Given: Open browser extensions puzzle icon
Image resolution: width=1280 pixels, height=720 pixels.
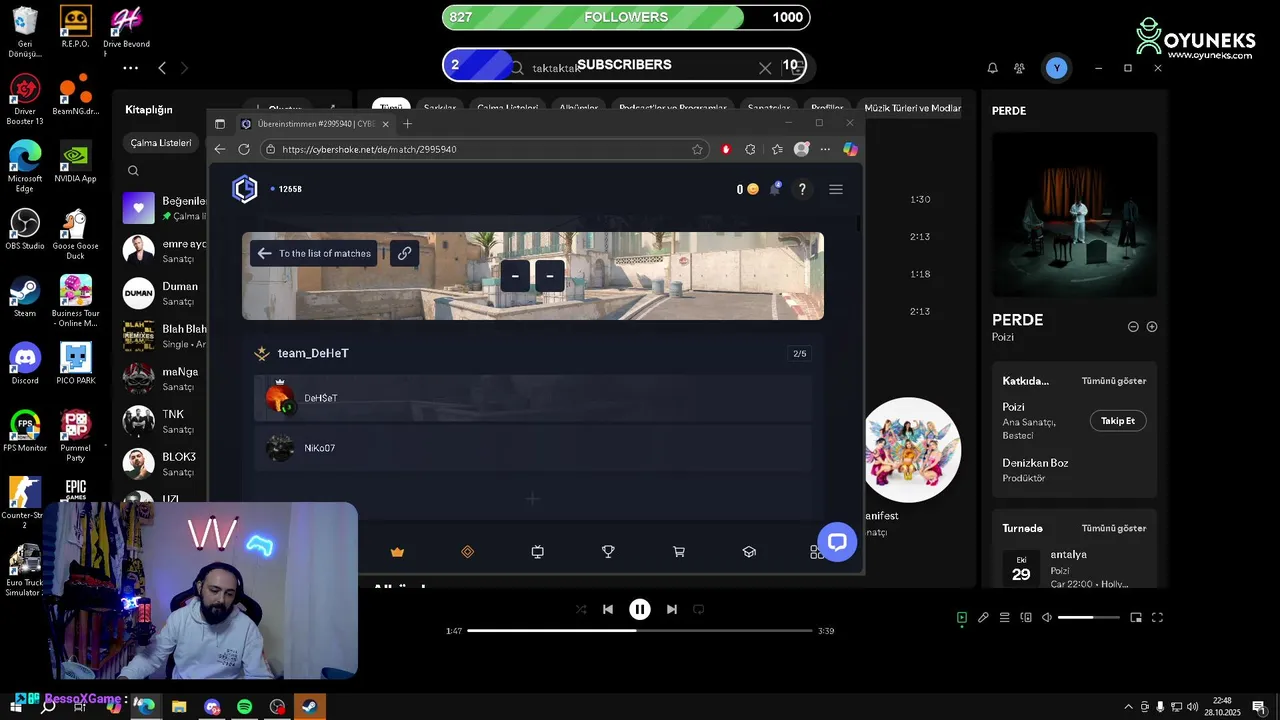Looking at the screenshot, I should click(751, 149).
